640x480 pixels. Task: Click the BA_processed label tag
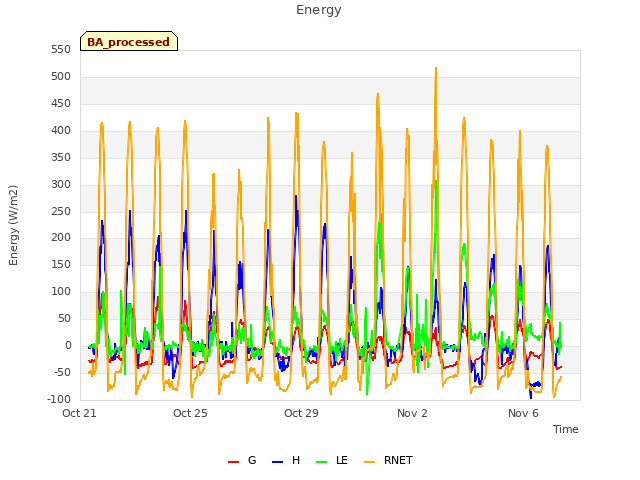click(x=129, y=41)
